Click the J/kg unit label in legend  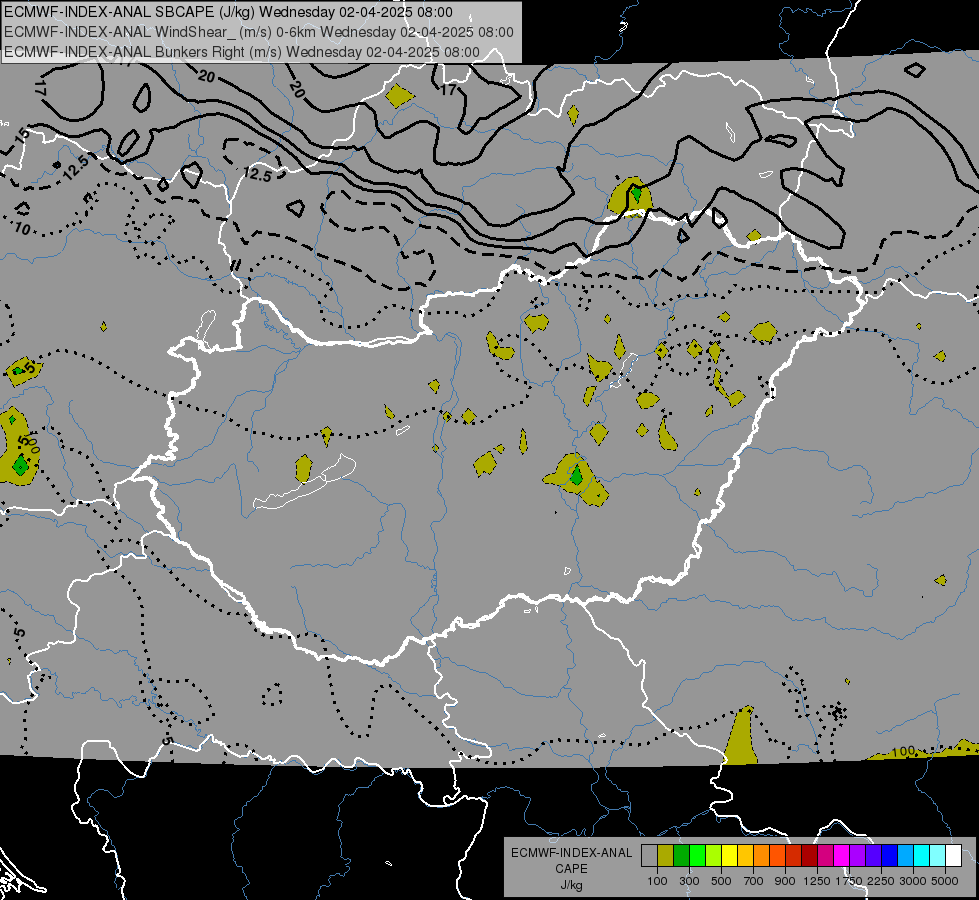click(x=571, y=885)
